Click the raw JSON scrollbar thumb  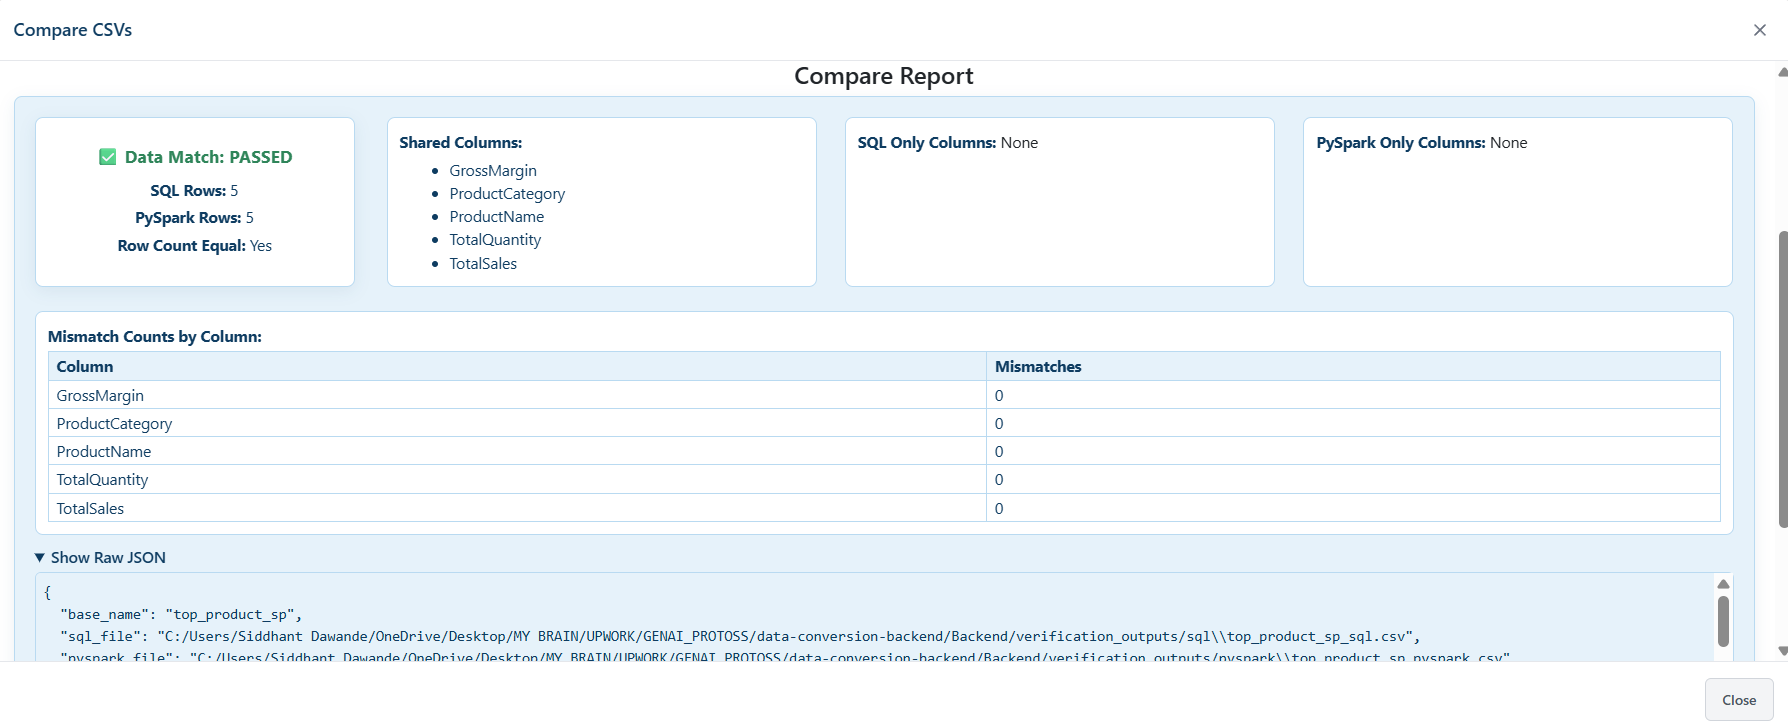point(1723,621)
